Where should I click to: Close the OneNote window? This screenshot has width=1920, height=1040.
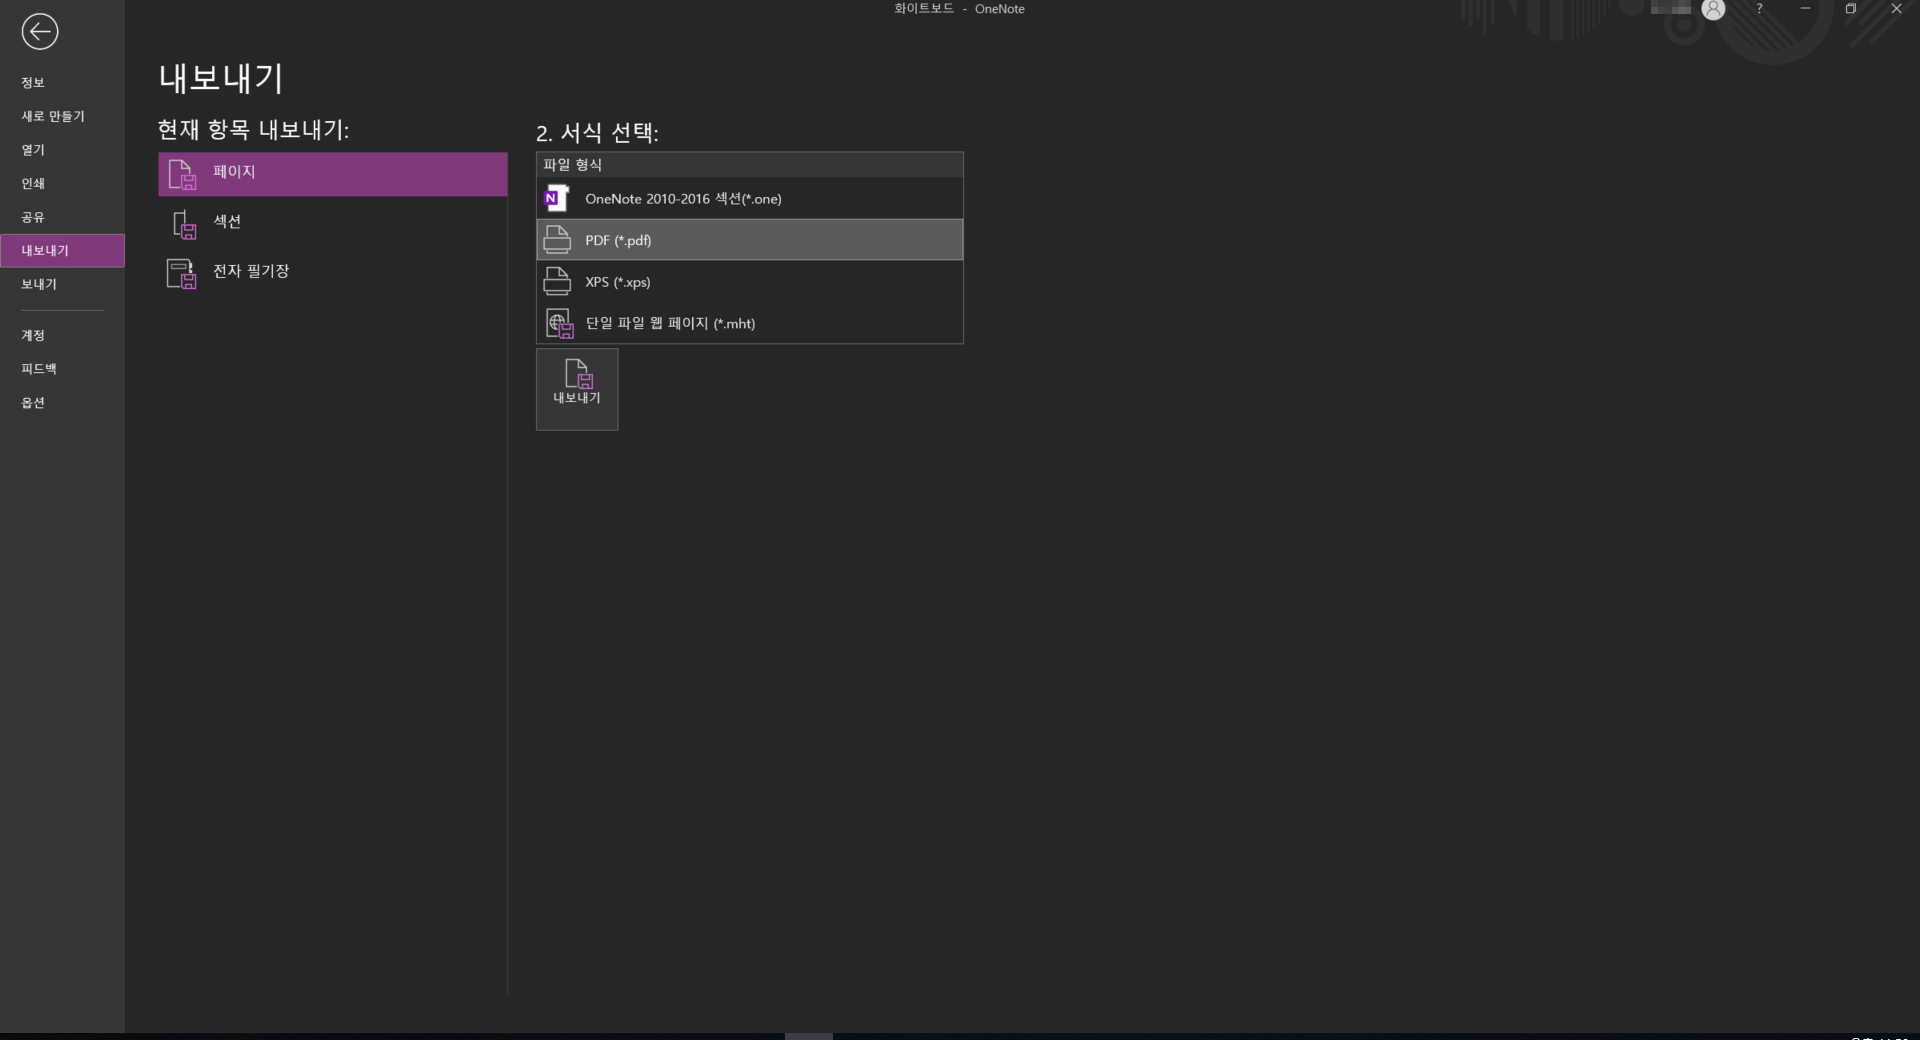[x=1896, y=9]
